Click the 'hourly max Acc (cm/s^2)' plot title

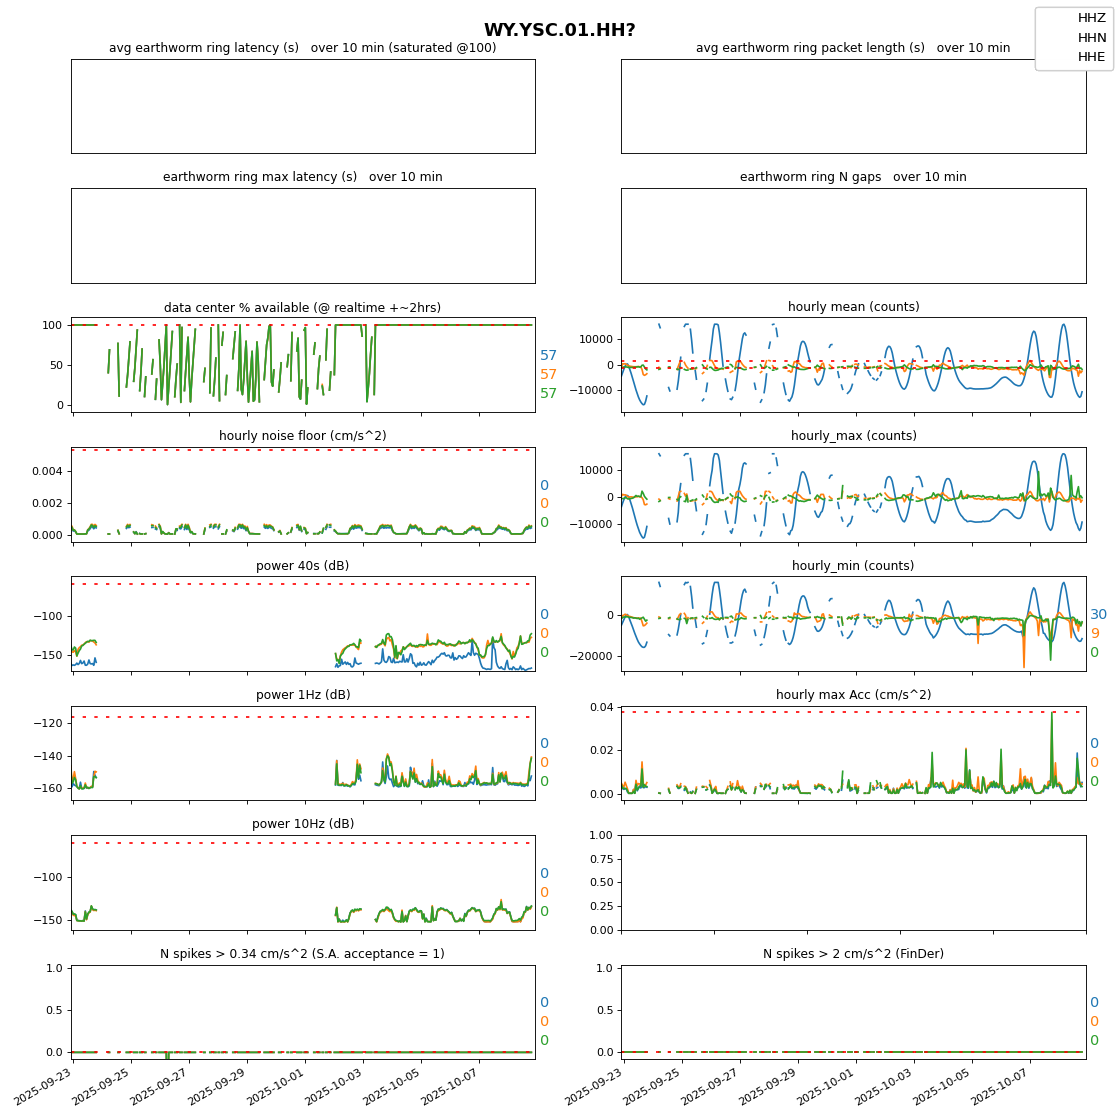pyautogui.click(x=853, y=695)
